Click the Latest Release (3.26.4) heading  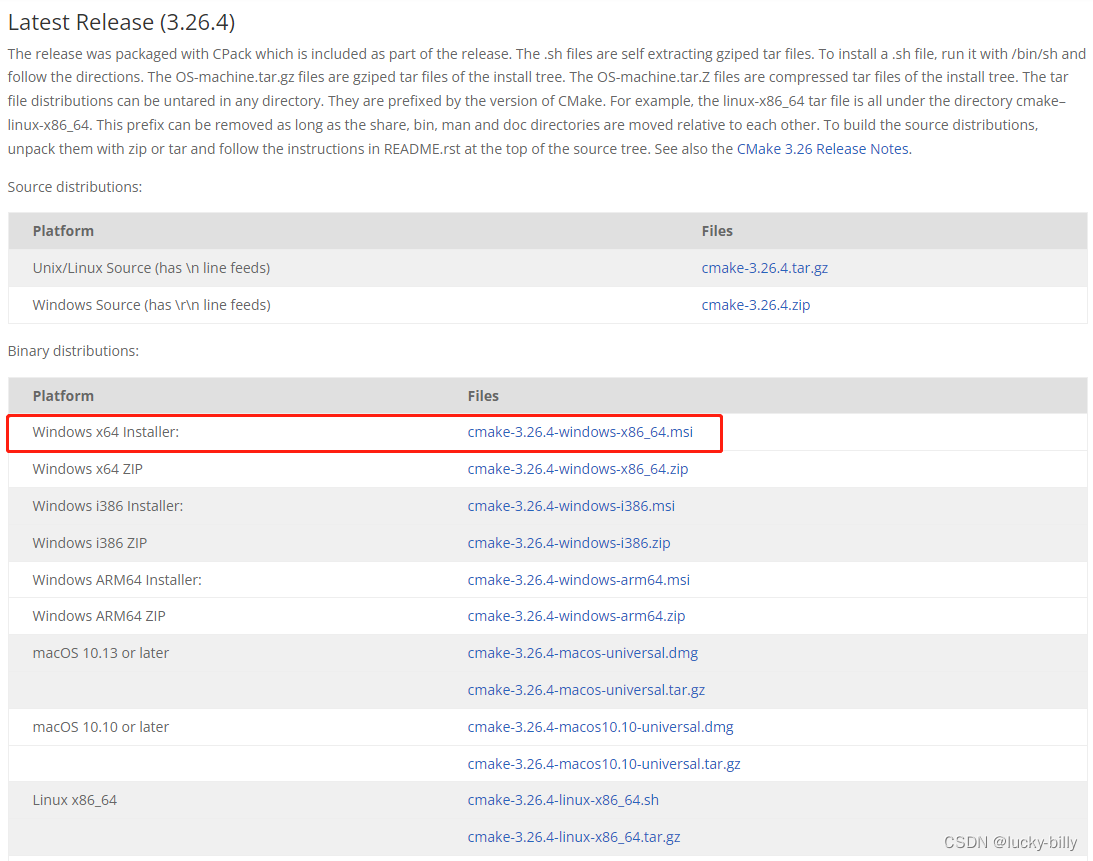pyautogui.click(x=121, y=22)
